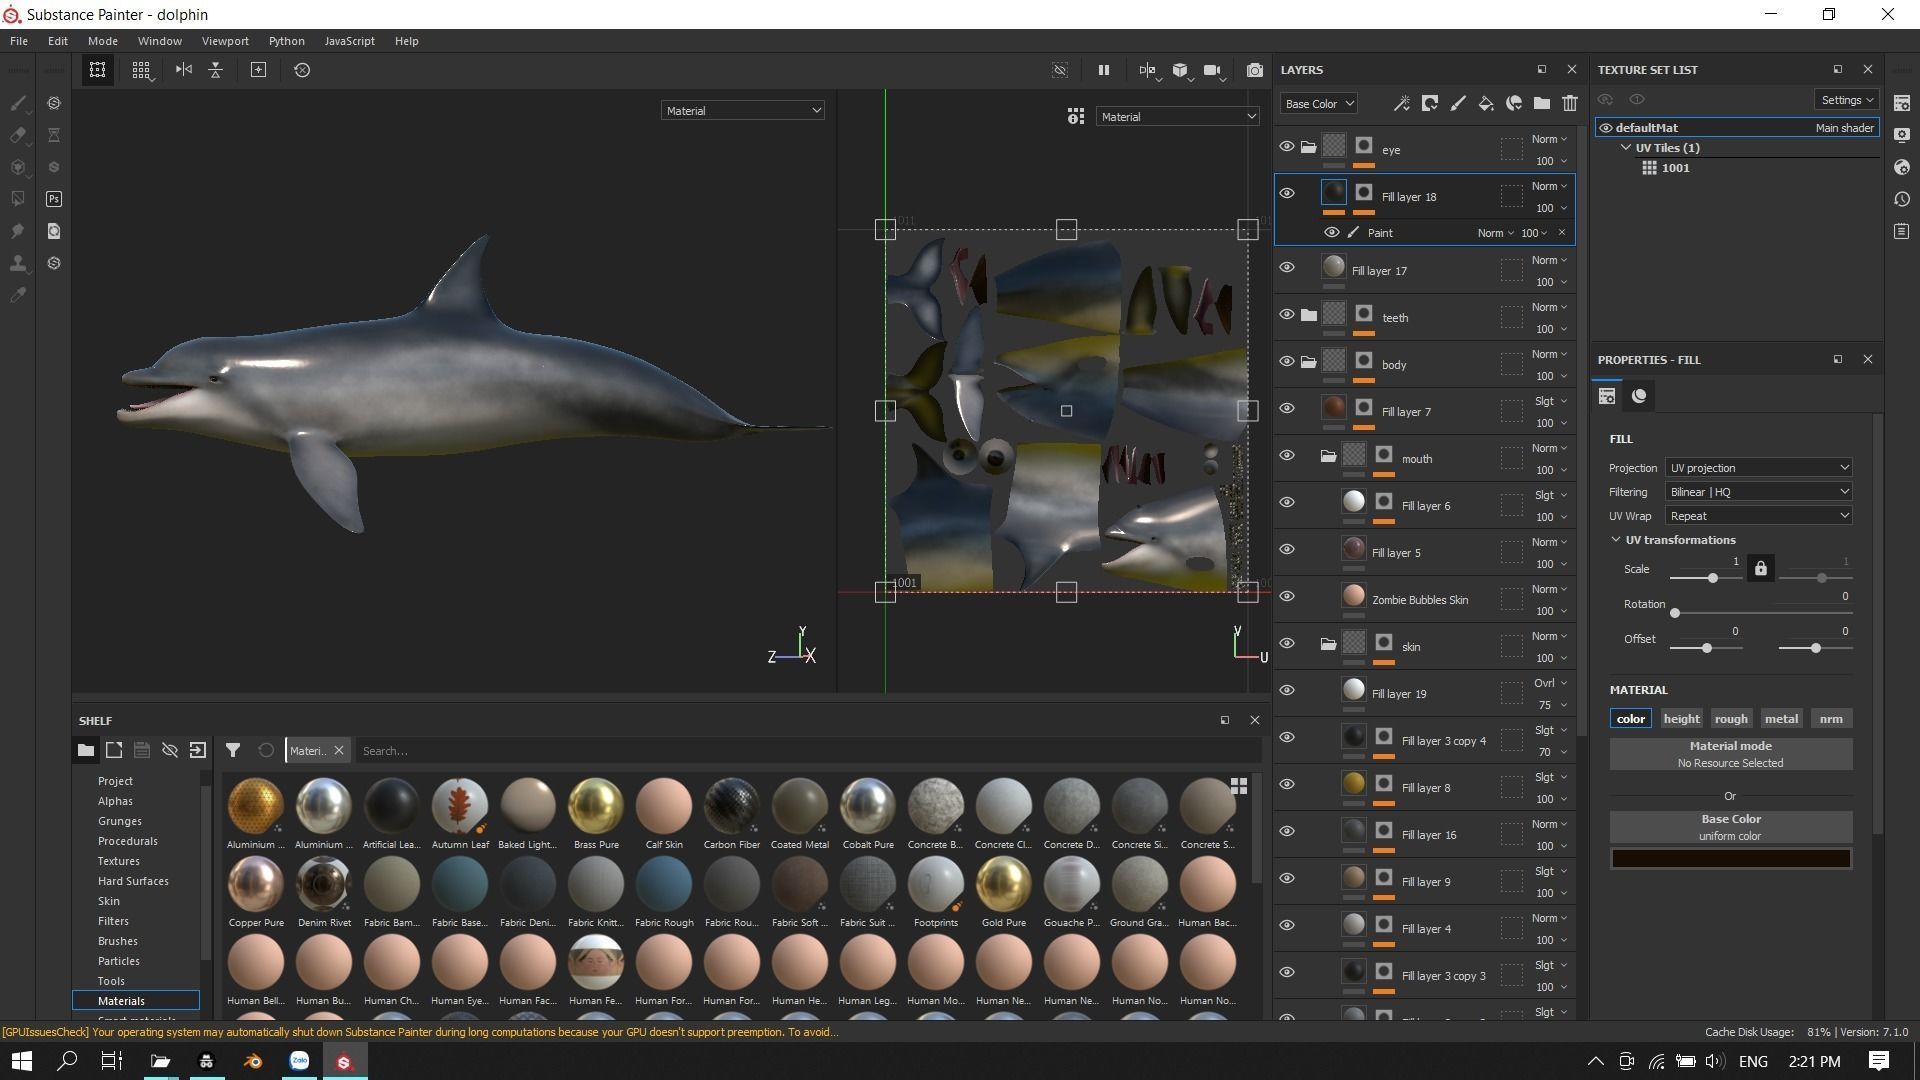Delete the selected layer trash icon
The height and width of the screenshot is (1080, 1920).
[1570, 103]
